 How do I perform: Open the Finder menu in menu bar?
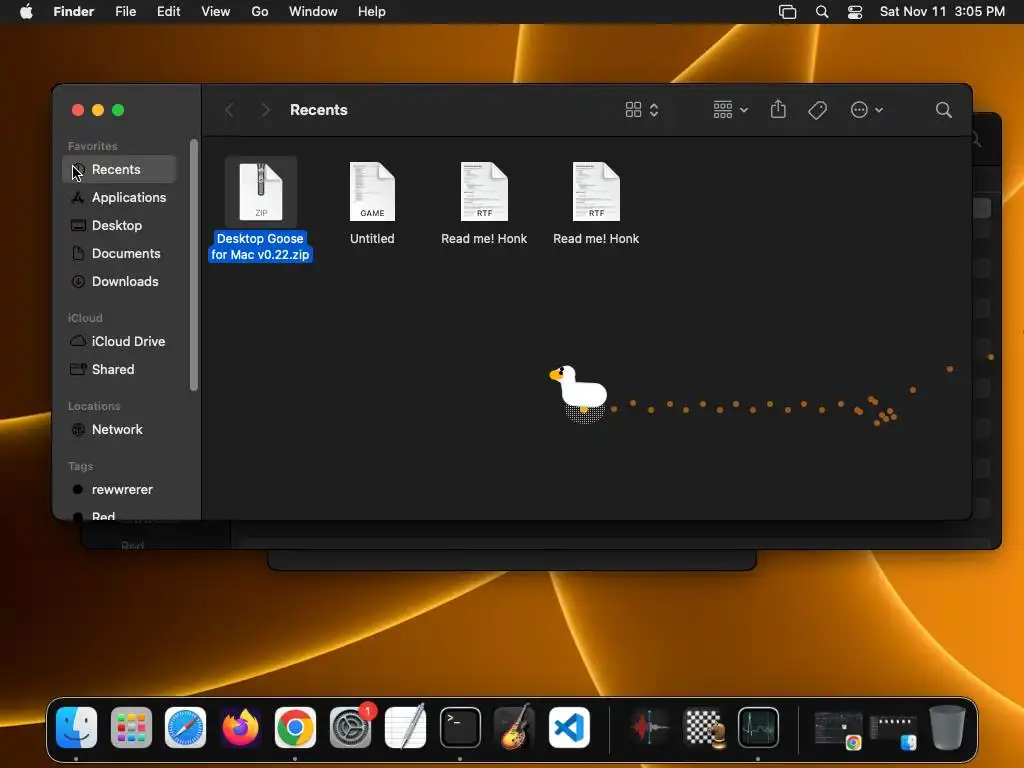pos(74,12)
